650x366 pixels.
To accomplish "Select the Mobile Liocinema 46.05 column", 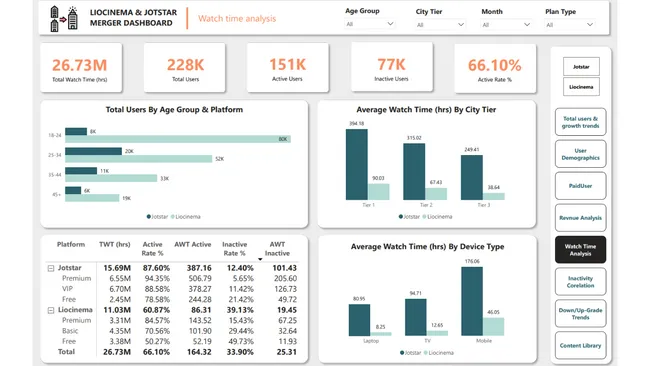I will click(x=494, y=327).
